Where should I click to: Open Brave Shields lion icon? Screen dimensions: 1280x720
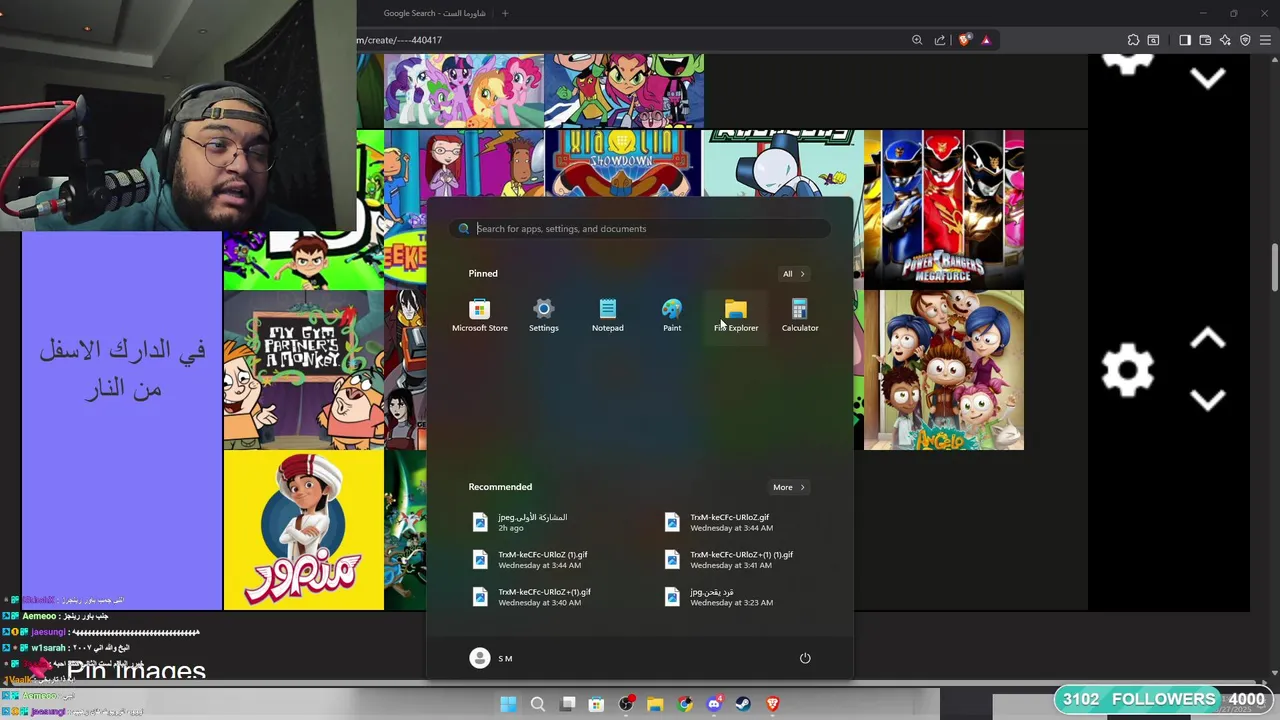click(964, 40)
